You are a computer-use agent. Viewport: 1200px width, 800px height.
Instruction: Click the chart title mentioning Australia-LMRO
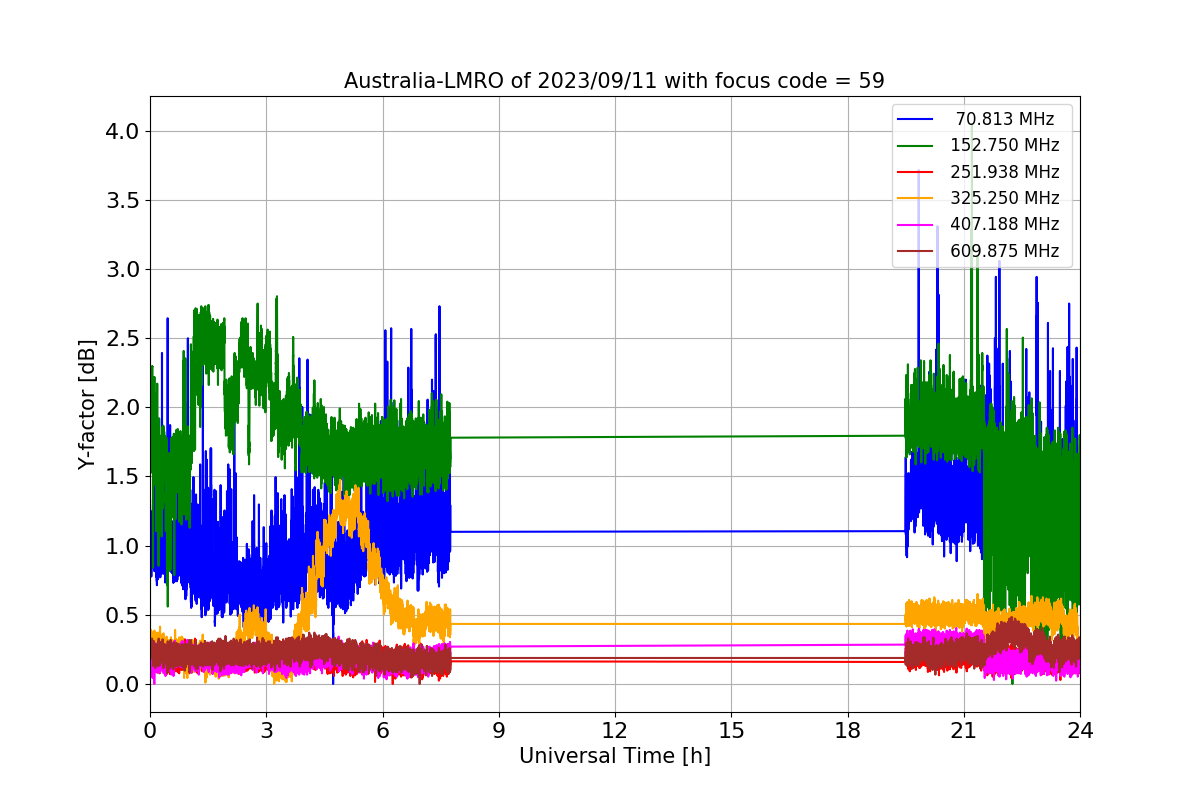point(614,81)
